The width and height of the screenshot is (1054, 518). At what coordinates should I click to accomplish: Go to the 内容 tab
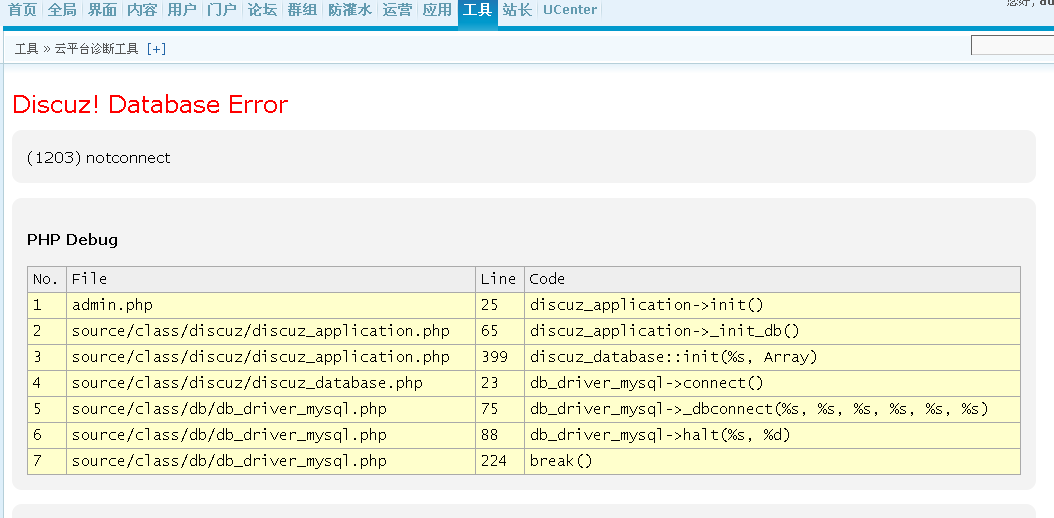(142, 10)
